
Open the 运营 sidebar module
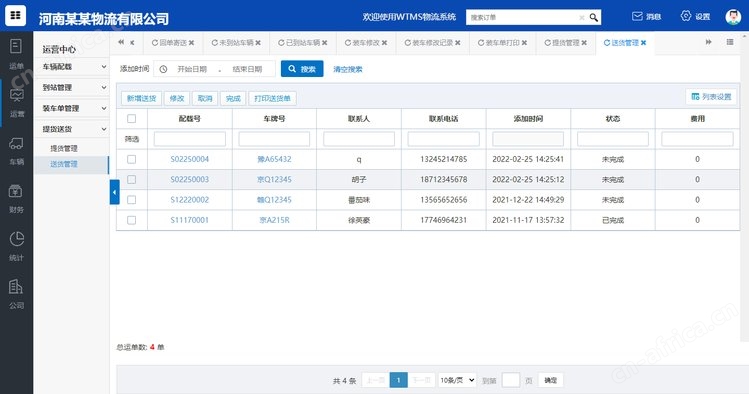point(17,102)
